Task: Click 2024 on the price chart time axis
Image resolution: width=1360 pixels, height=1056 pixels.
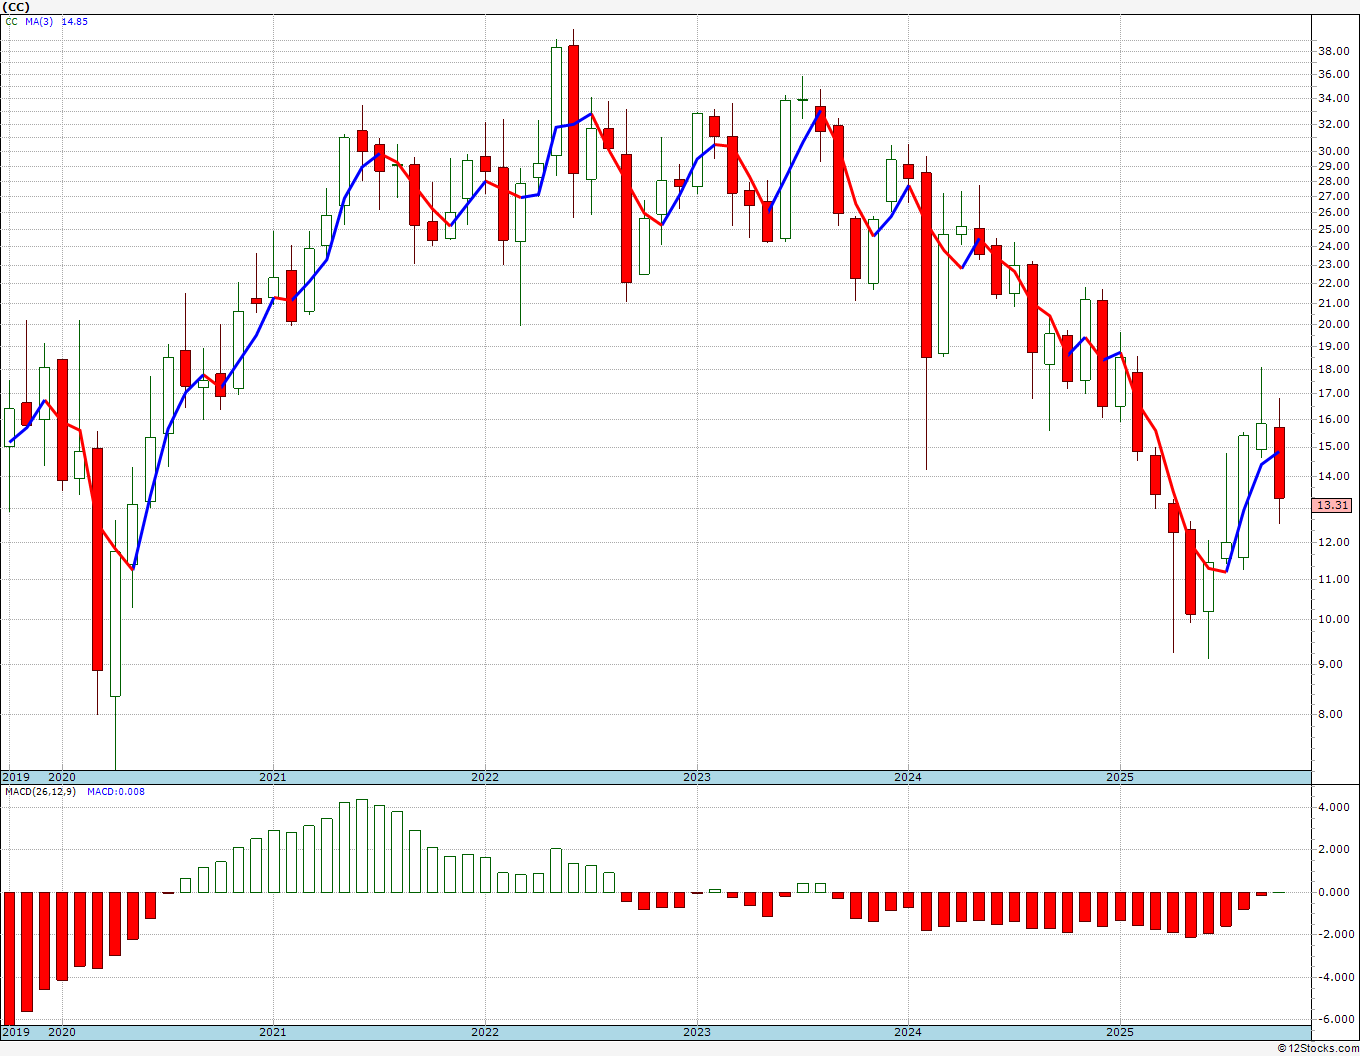Action: pos(908,777)
